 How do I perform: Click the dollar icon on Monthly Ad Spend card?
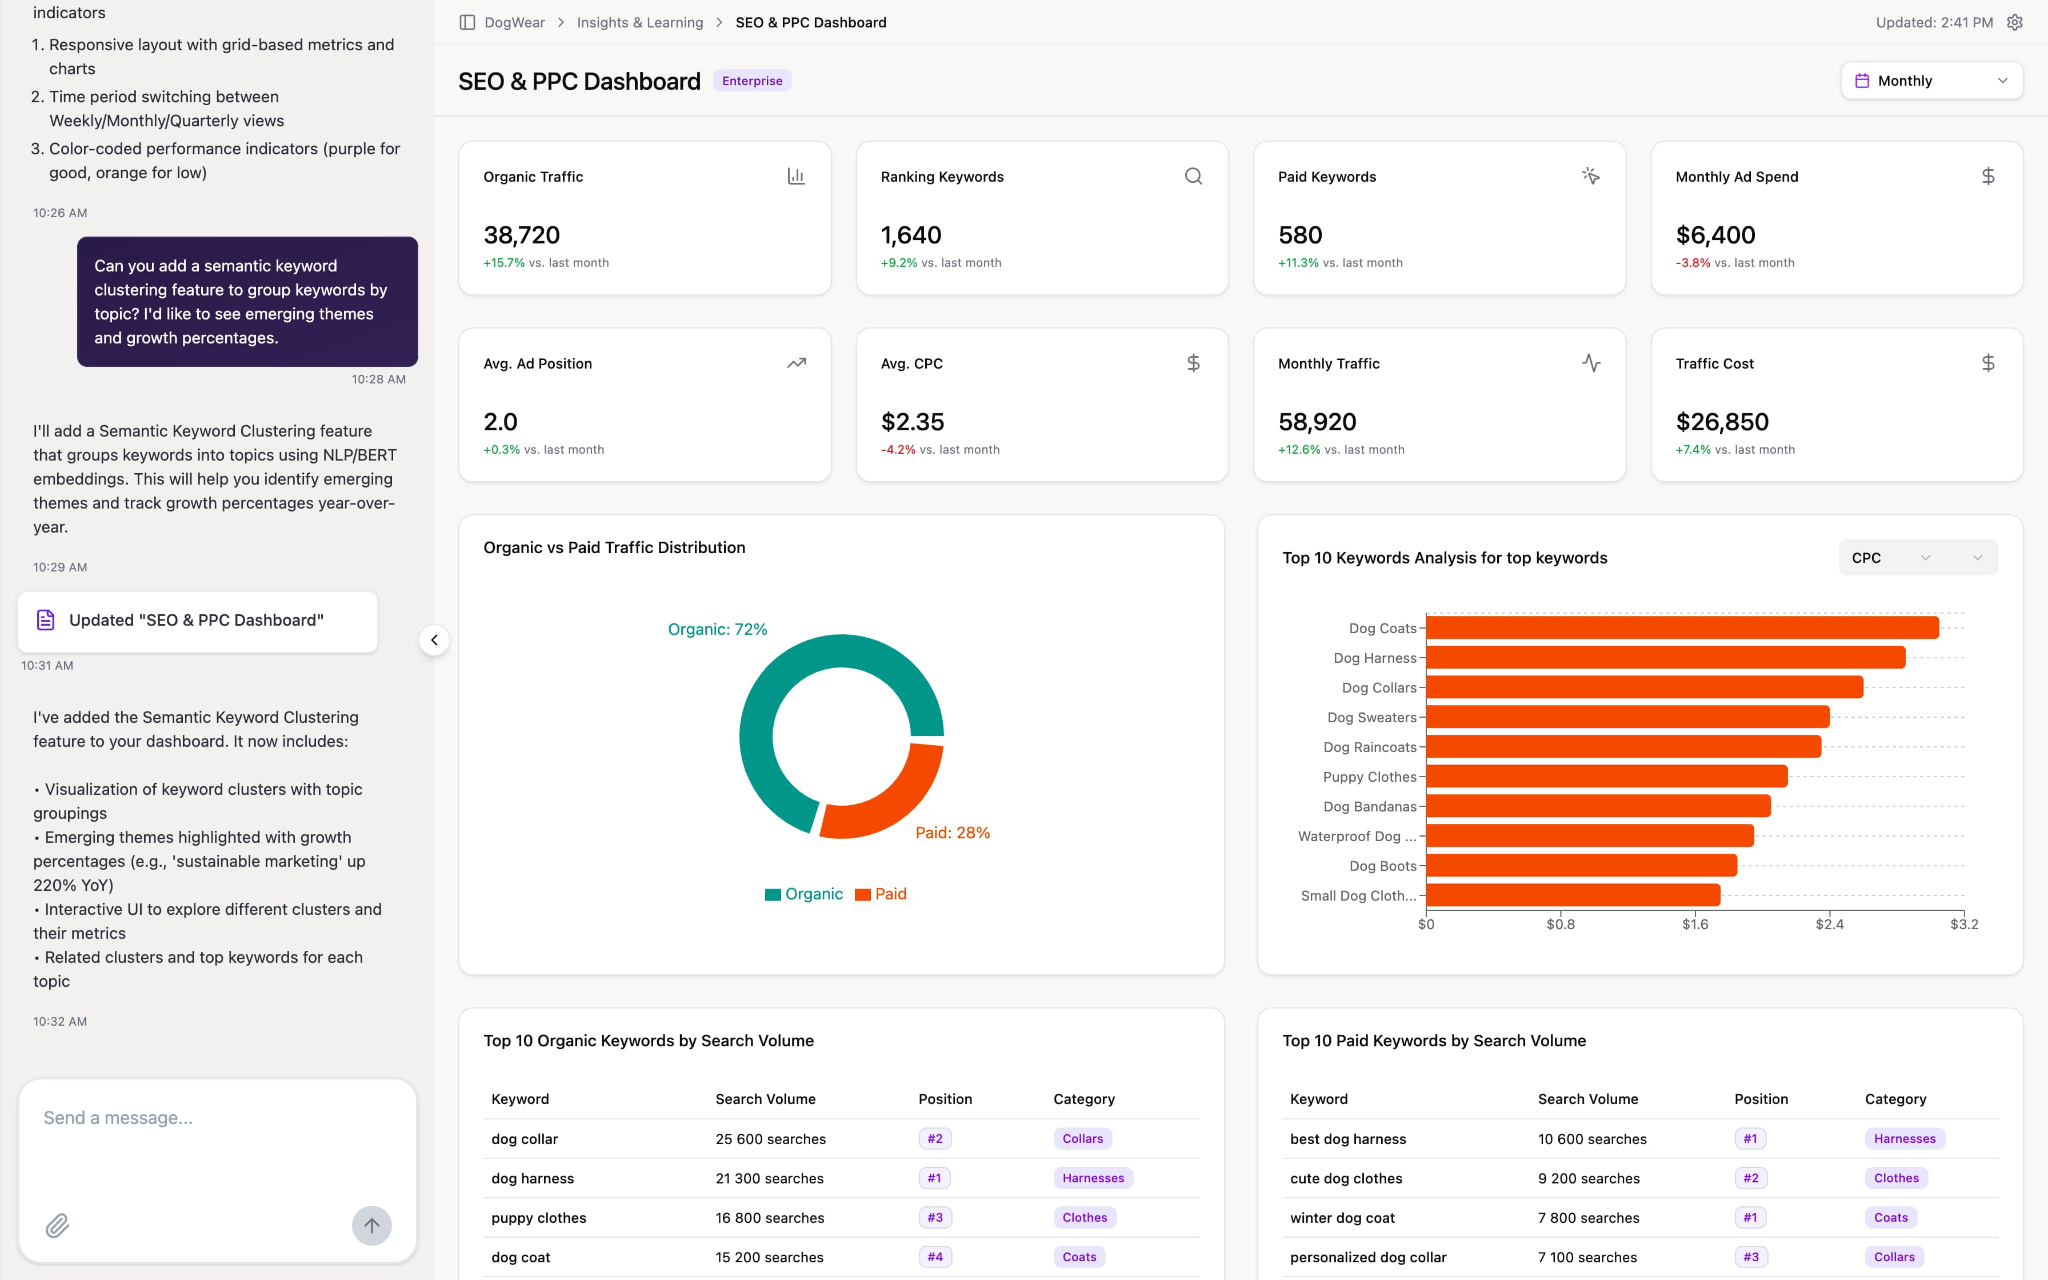(x=1987, y=175)
